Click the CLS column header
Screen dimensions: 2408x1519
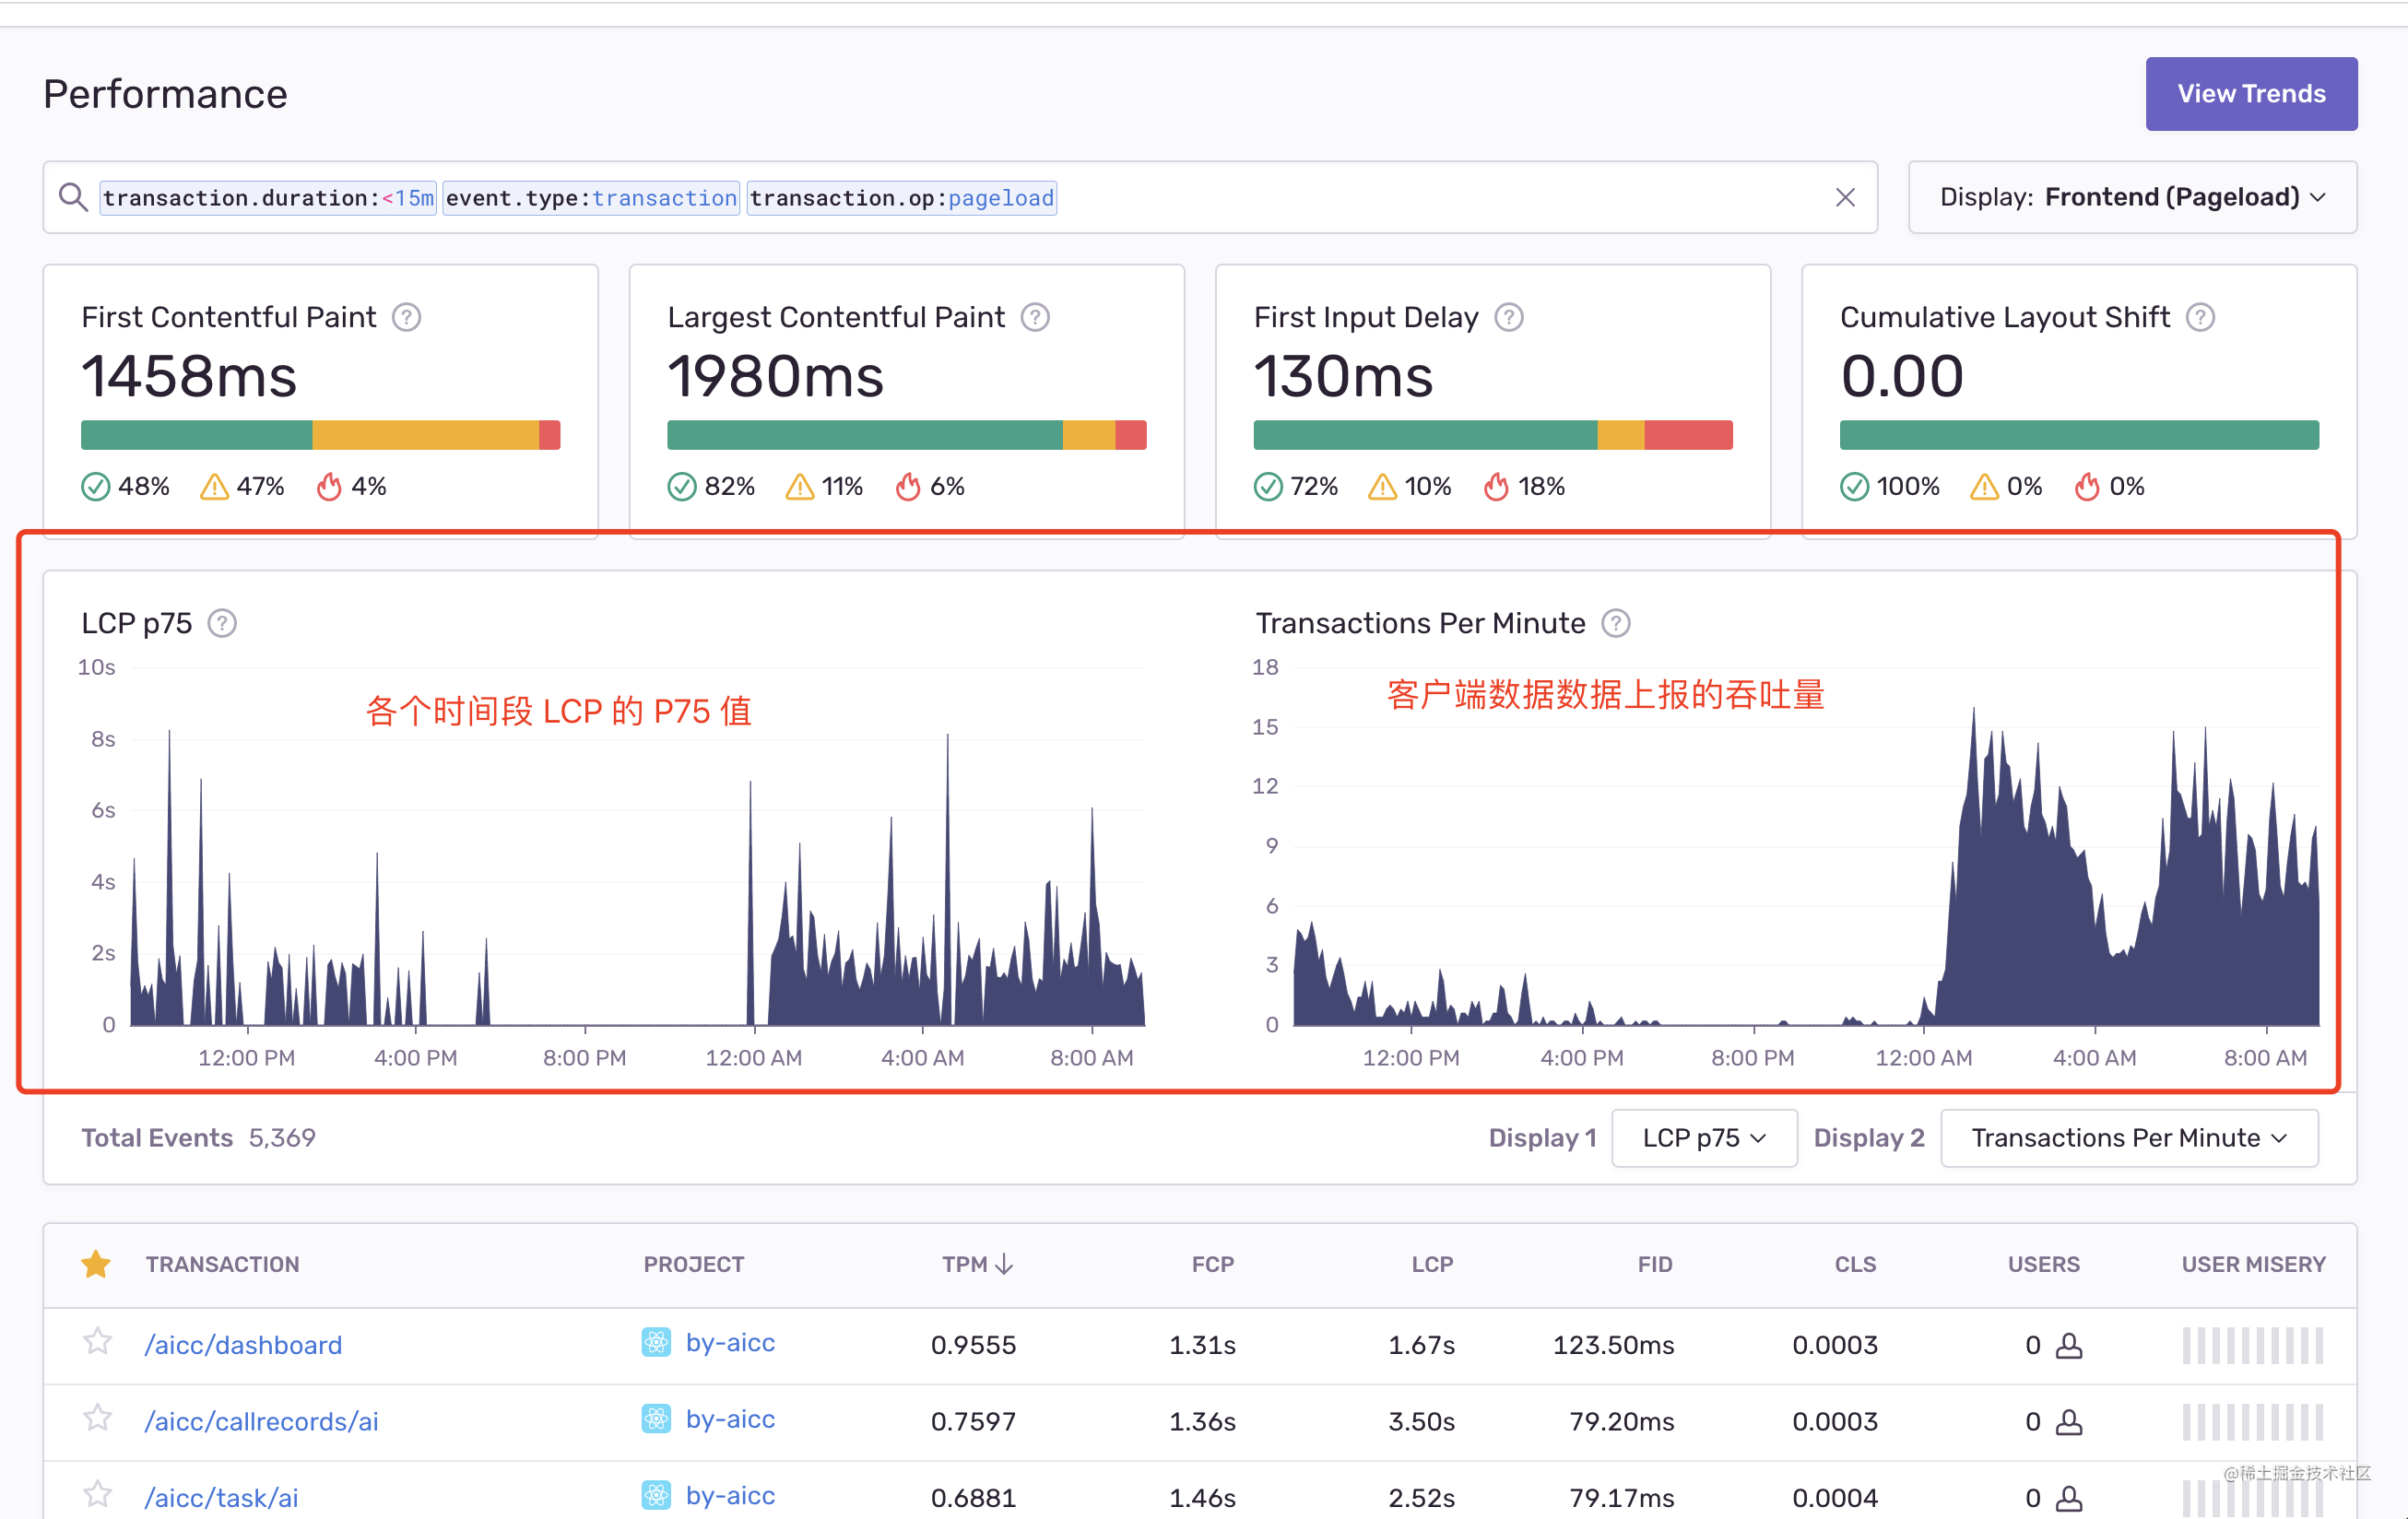pyautogui.click(x=1855, y=1264)
